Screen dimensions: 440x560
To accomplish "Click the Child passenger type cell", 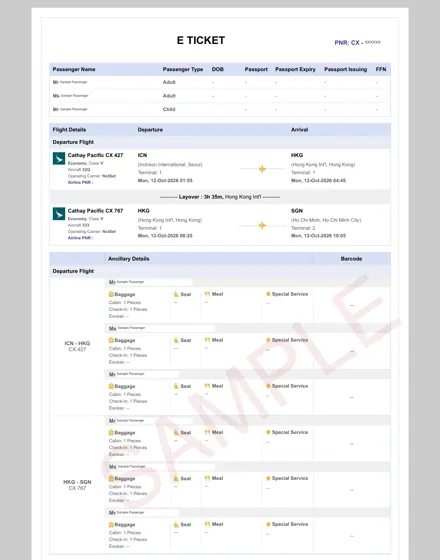I will pos(169,109).
